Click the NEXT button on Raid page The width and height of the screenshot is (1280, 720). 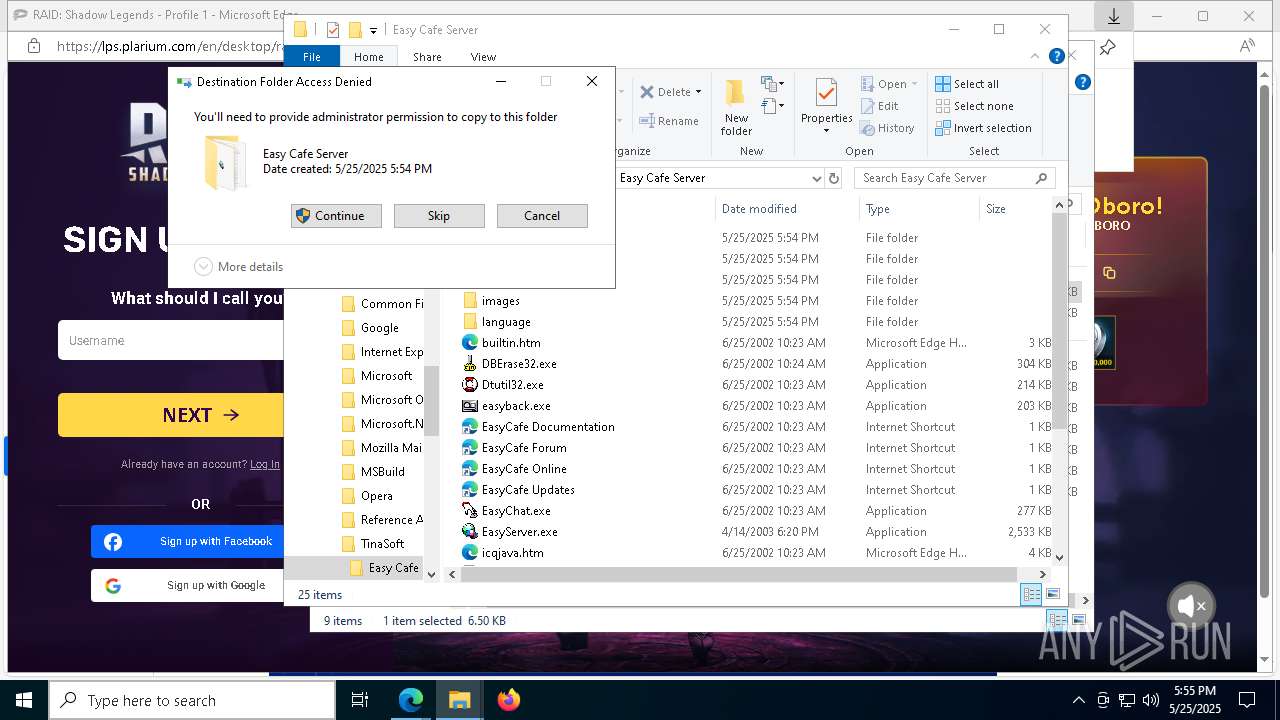[x=200, y=415]
